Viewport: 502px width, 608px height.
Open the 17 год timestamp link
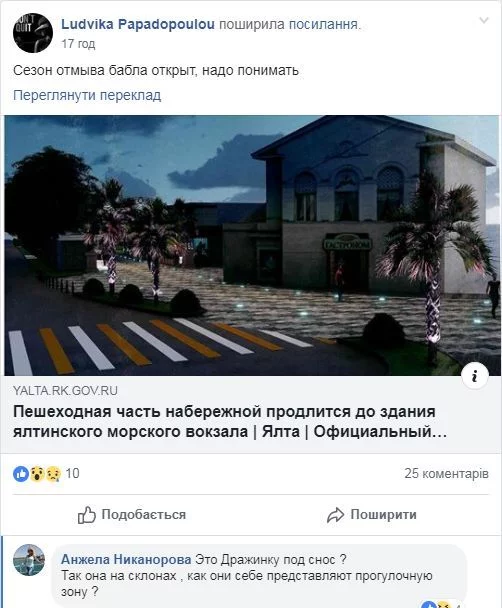(78, 44)
